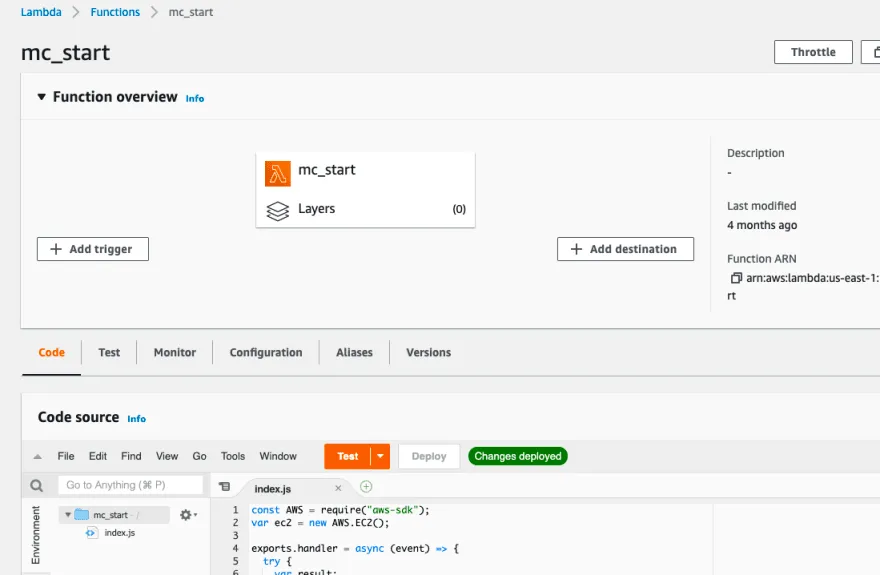Click the Changes deployed status badge

tap(517, 456)
